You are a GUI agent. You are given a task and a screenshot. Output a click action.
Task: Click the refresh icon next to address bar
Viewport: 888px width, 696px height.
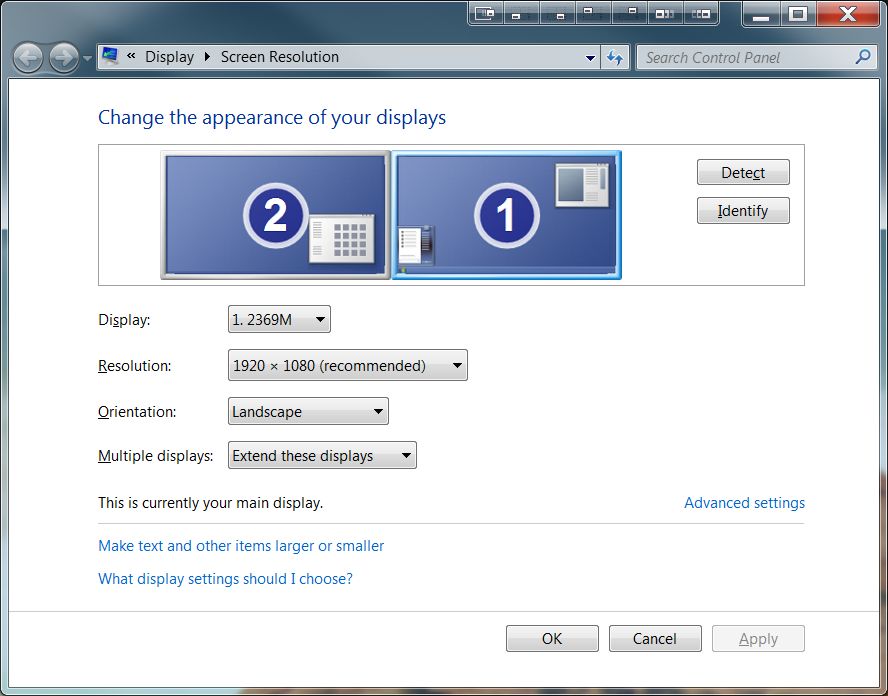click(615, 58)
